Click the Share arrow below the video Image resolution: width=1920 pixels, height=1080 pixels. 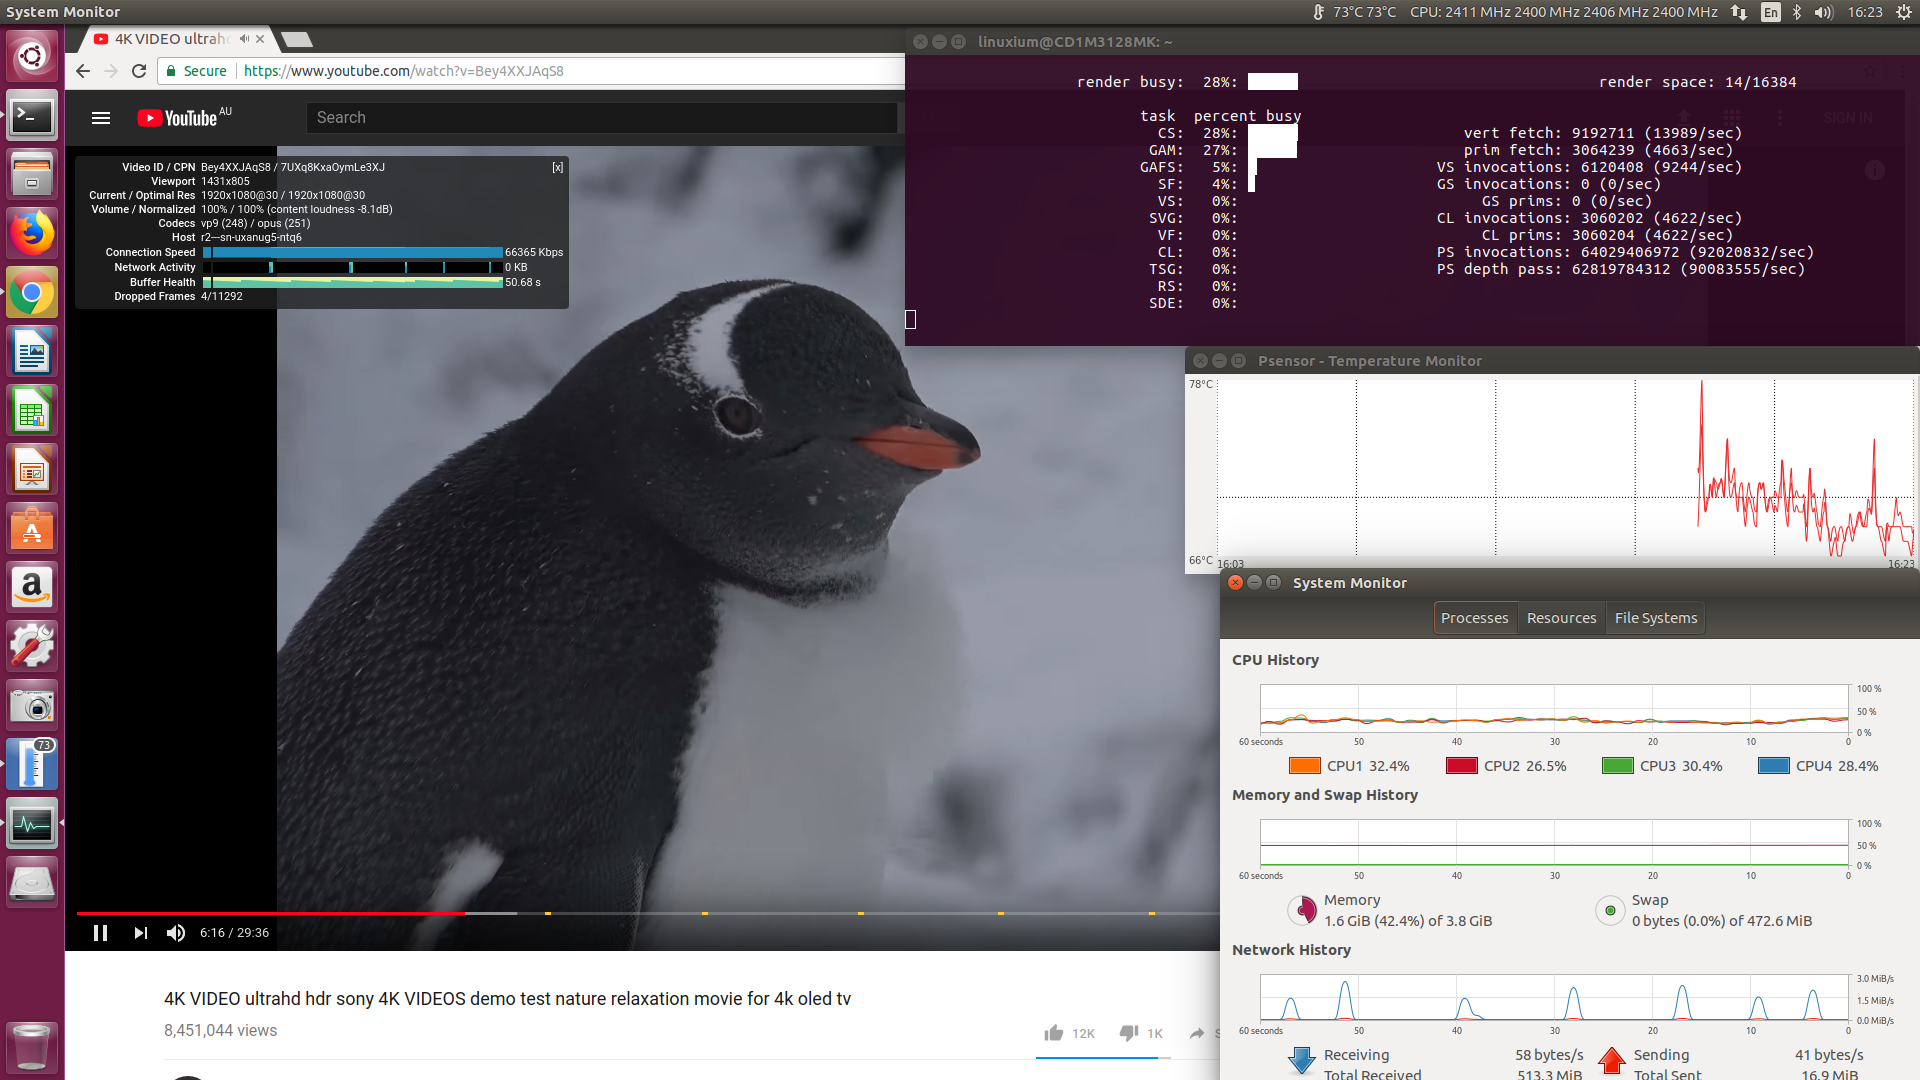[x=1197, y=1033]
